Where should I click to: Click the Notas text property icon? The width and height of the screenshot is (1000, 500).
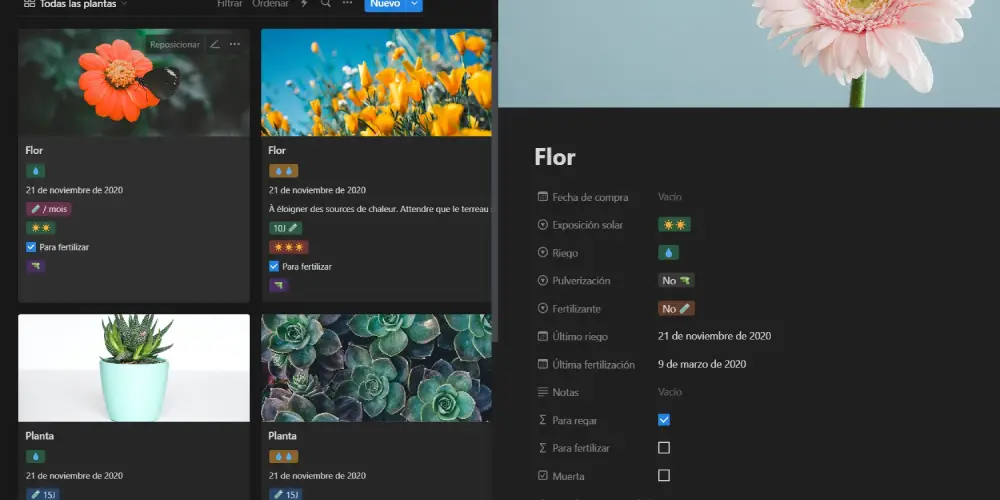[x=543, y=393]
